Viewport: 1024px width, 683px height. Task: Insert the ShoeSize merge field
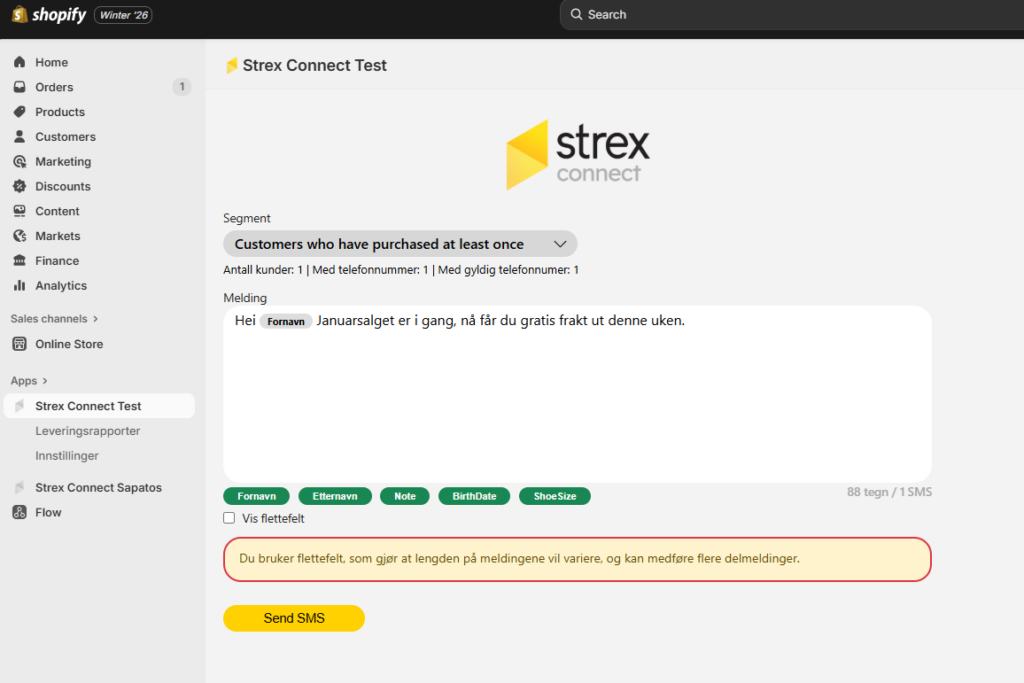click(x=554, y=495)
